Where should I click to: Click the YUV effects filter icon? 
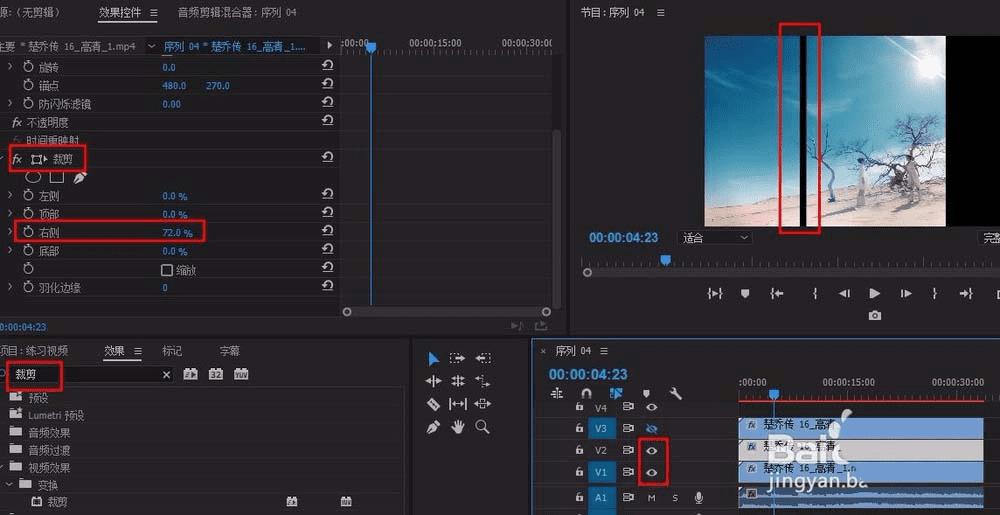241,374
